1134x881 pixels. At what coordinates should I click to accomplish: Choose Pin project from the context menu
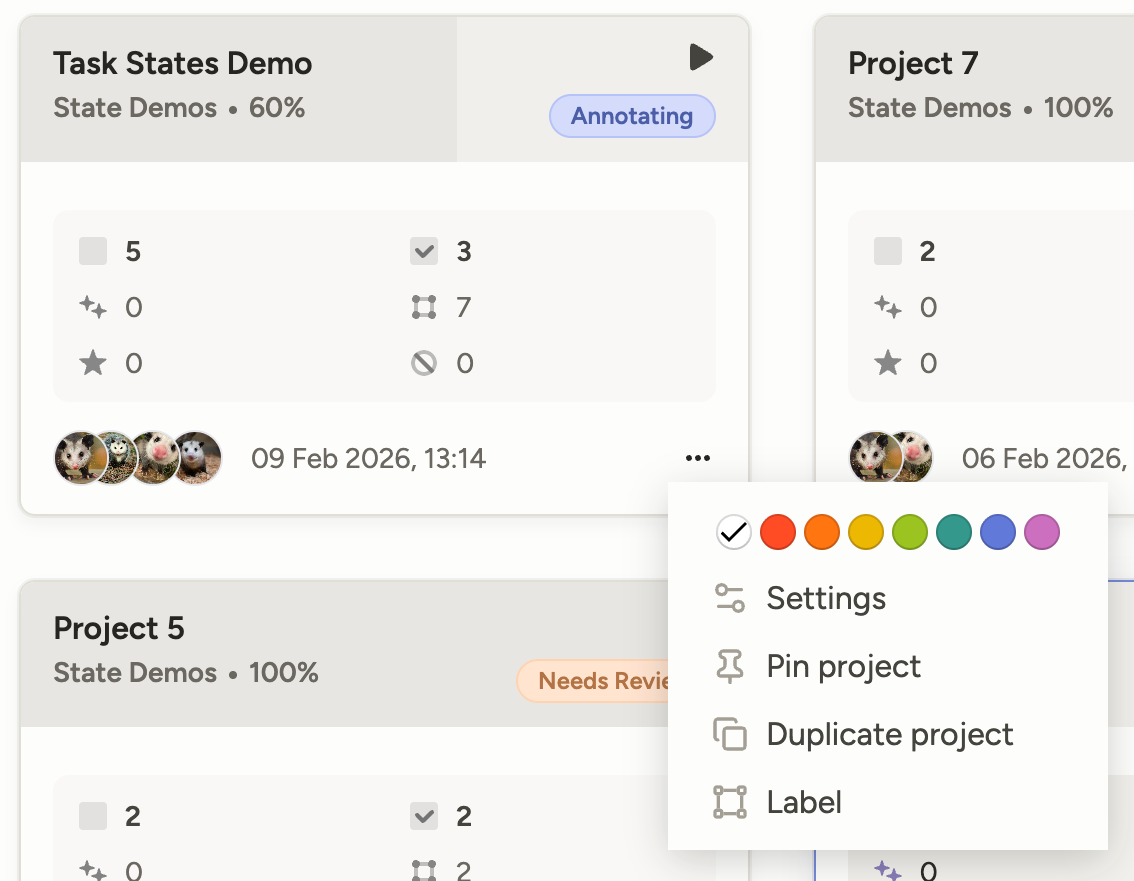843,666
